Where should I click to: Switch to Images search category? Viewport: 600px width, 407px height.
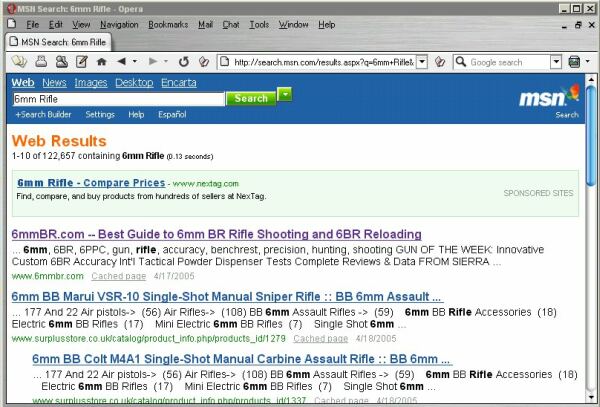[91, 83]
